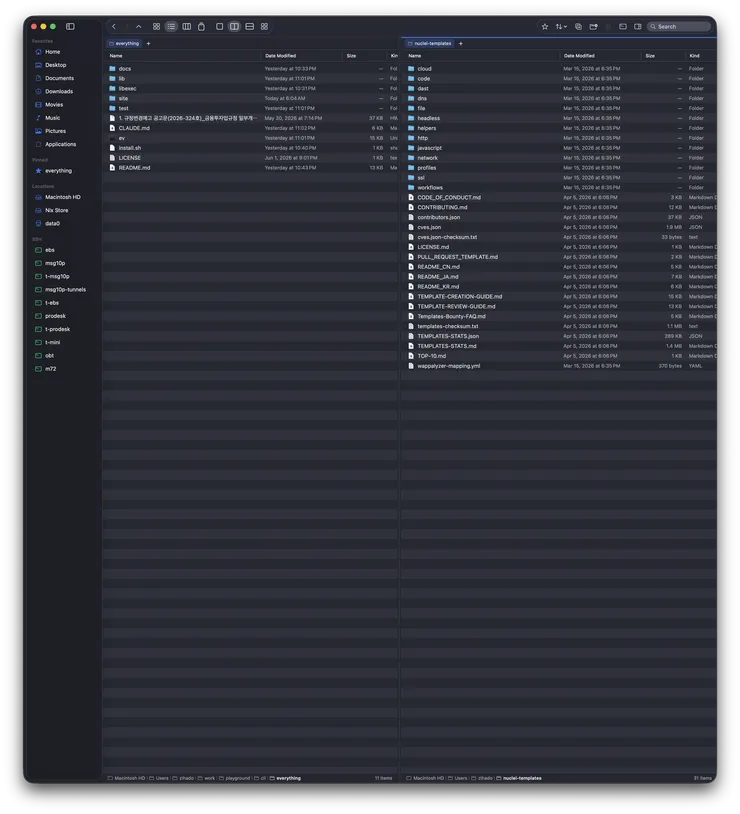The image size is (740, 814).
Task: Select Nix Store location
Action: click(56, 211)
